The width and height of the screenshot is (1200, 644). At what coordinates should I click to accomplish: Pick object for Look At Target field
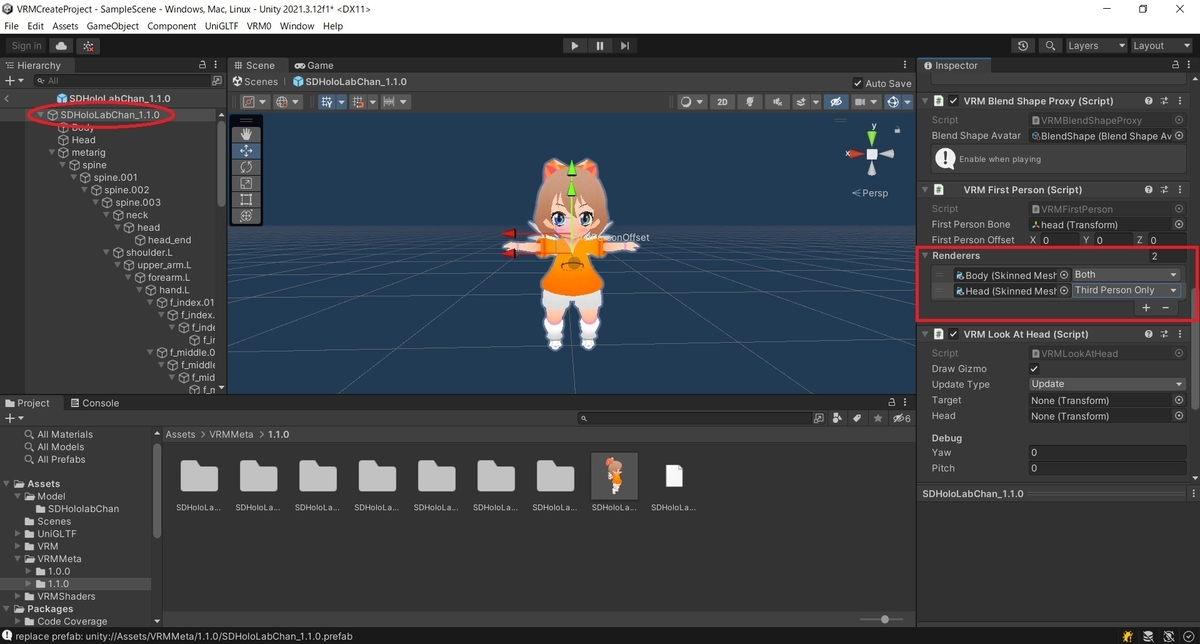tap(1179, 400)
